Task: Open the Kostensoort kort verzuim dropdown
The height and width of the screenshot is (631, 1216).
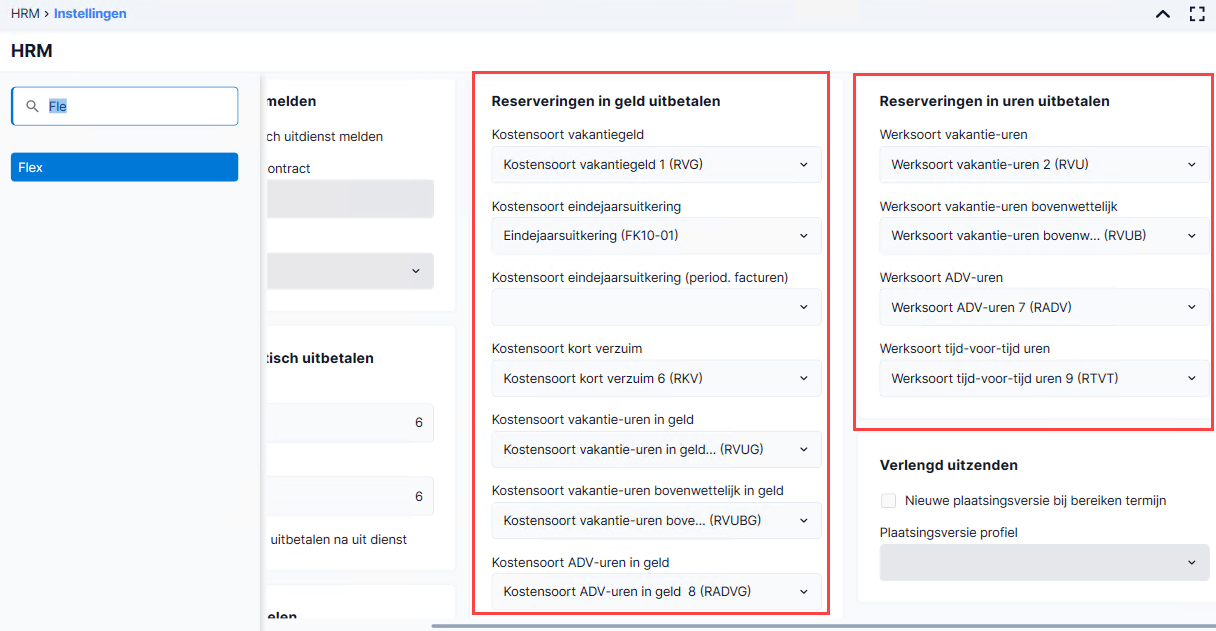Action: click(x=656, y=378)
